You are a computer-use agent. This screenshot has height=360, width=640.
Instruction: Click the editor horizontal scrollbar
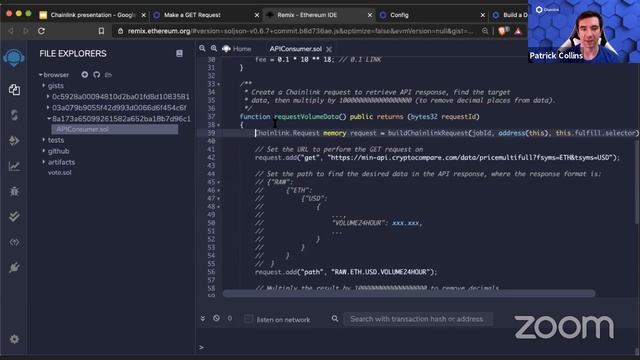[x=409, y=293]
